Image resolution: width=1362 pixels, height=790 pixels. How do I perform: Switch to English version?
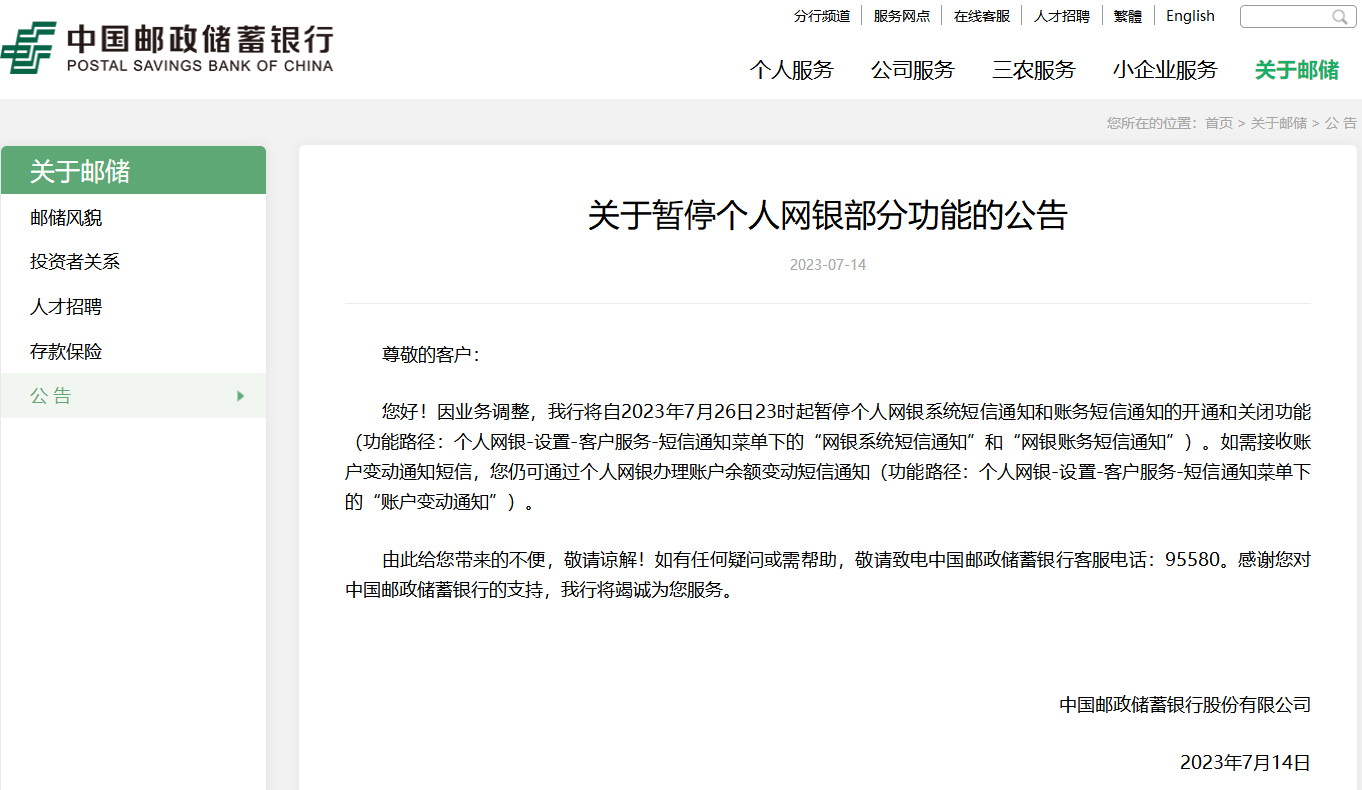[x=1190, y=16]
